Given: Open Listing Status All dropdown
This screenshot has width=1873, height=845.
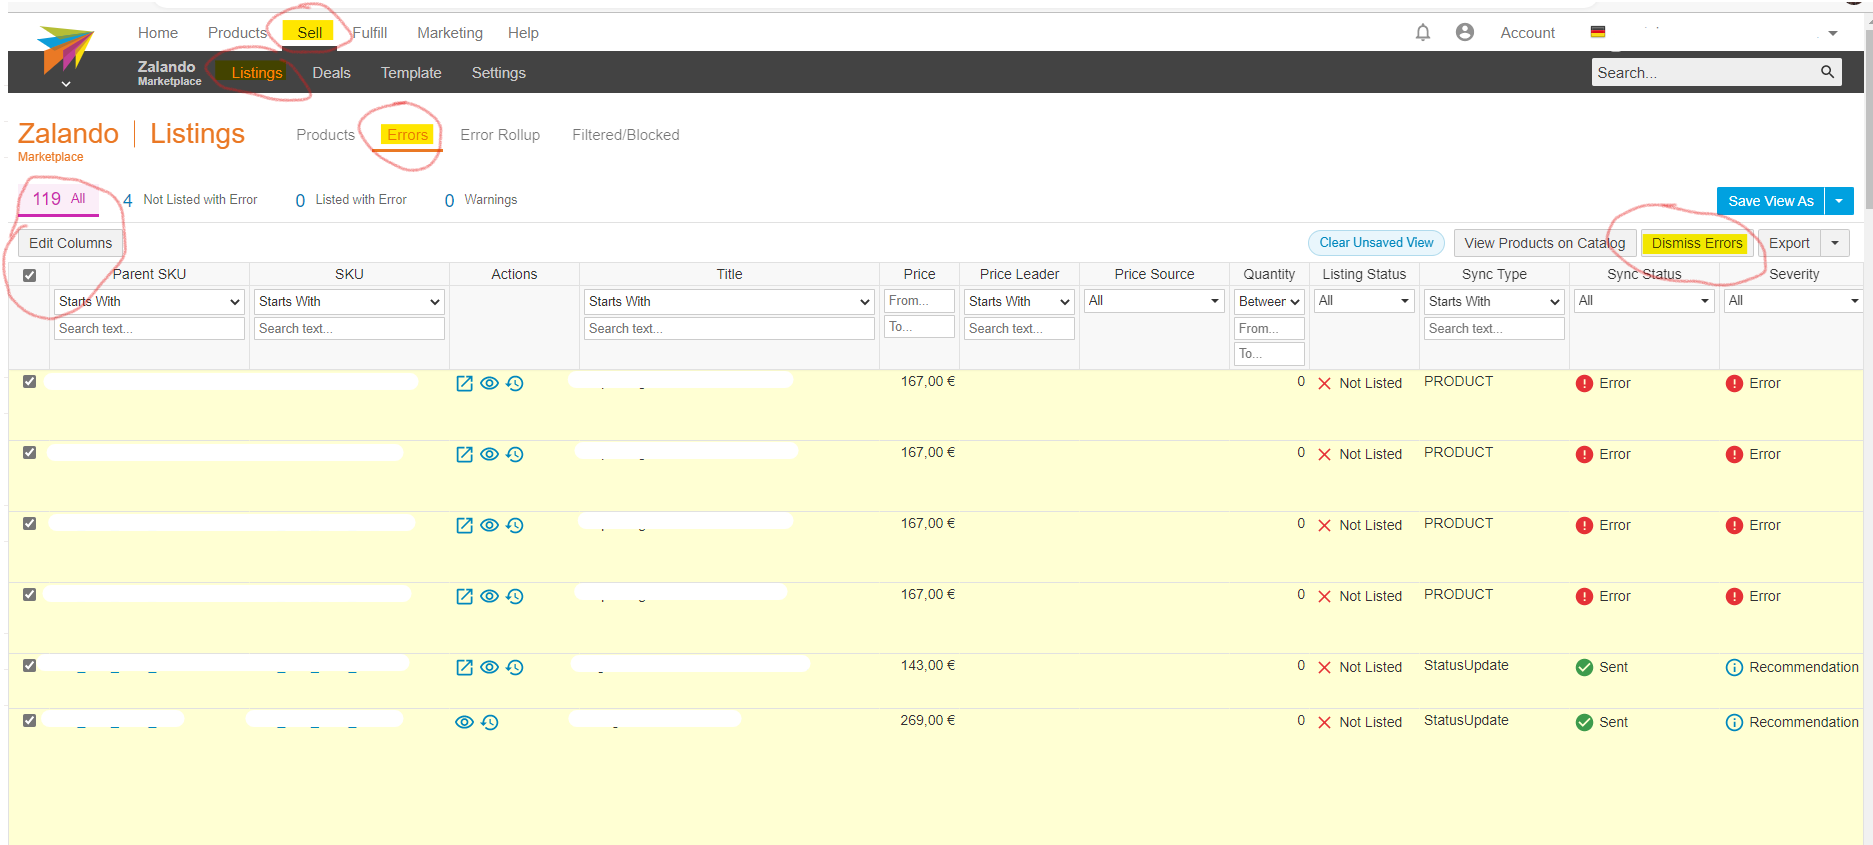Looking at the screenshot, I should click(x=1364, y=301).
